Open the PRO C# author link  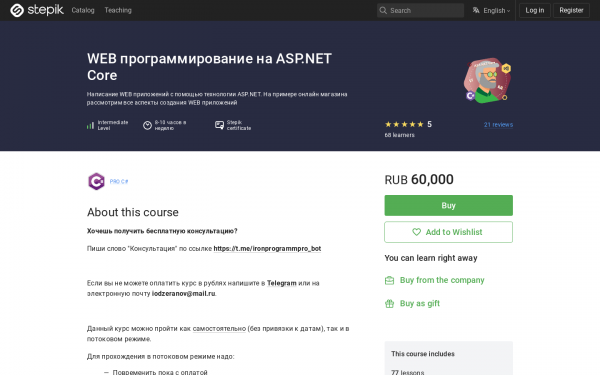point(119,181)
